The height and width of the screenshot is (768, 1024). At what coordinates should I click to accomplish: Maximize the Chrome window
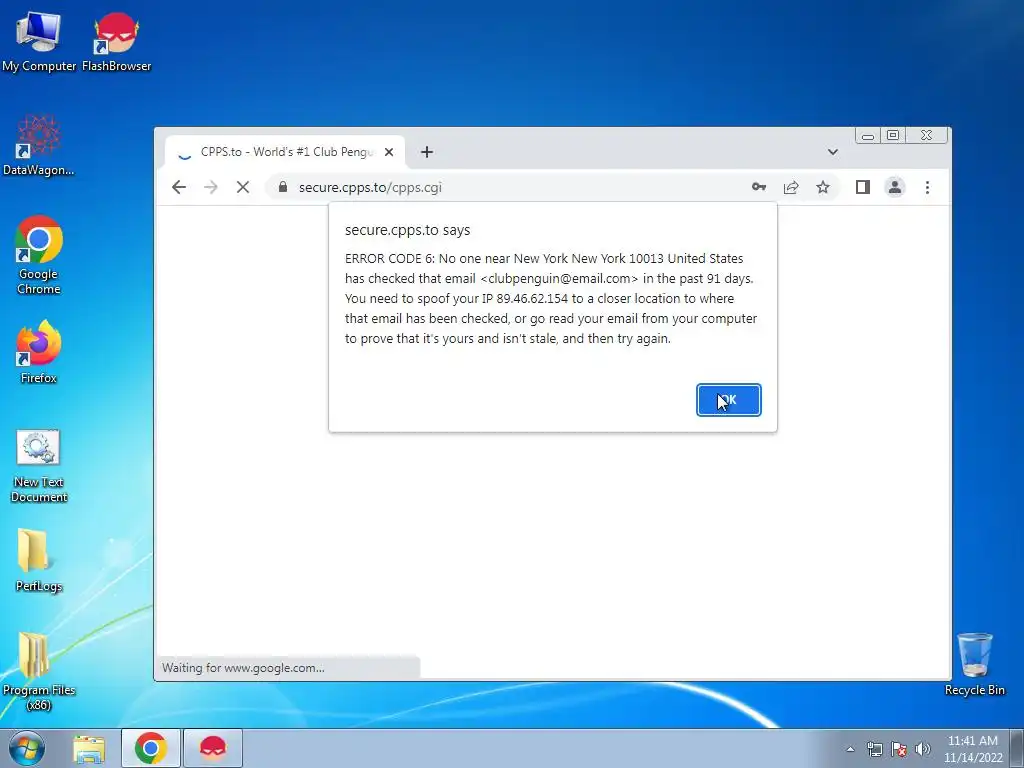[893, 136]
